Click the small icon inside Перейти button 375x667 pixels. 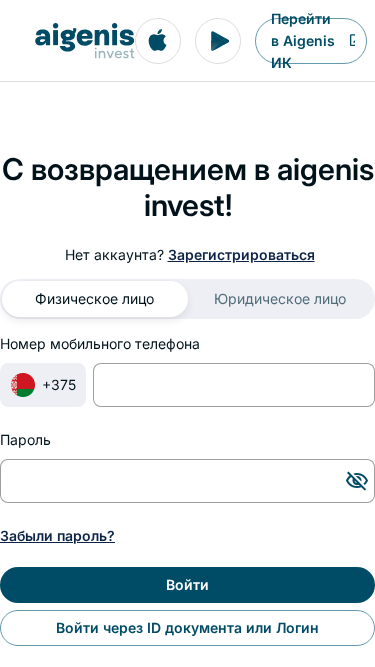click(352, 40)
